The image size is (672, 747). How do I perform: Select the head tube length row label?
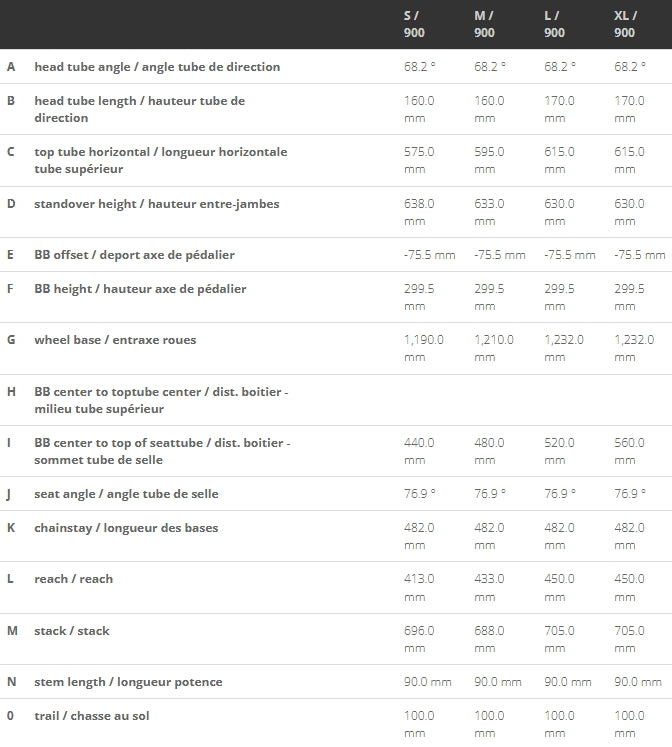point(139,109)
